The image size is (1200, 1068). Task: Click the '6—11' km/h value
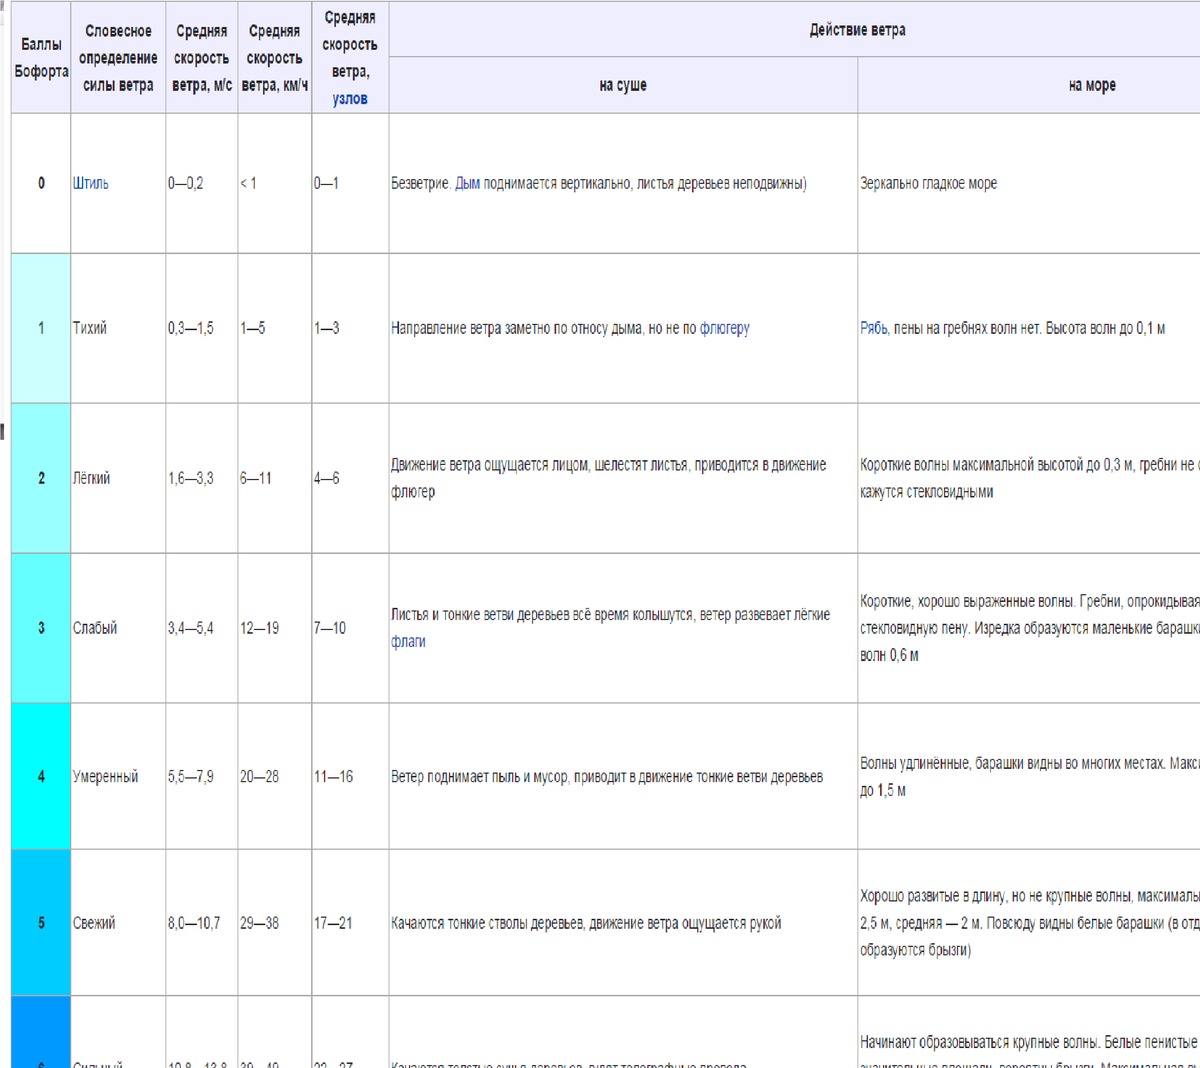(255, 478)
